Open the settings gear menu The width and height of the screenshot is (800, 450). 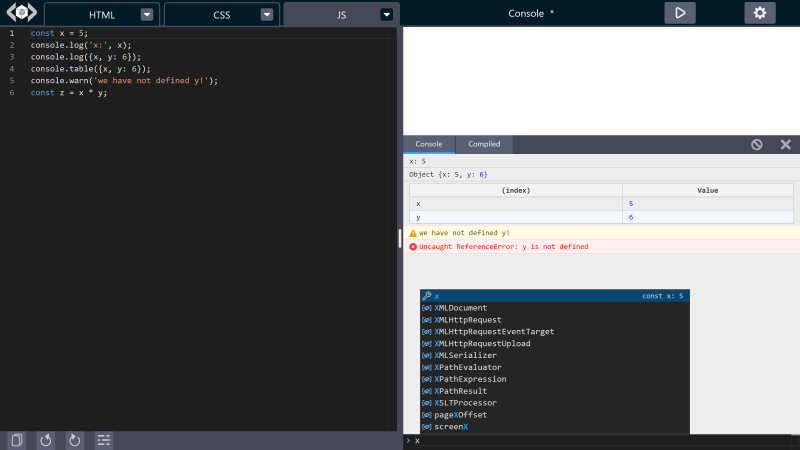[759, 13]
